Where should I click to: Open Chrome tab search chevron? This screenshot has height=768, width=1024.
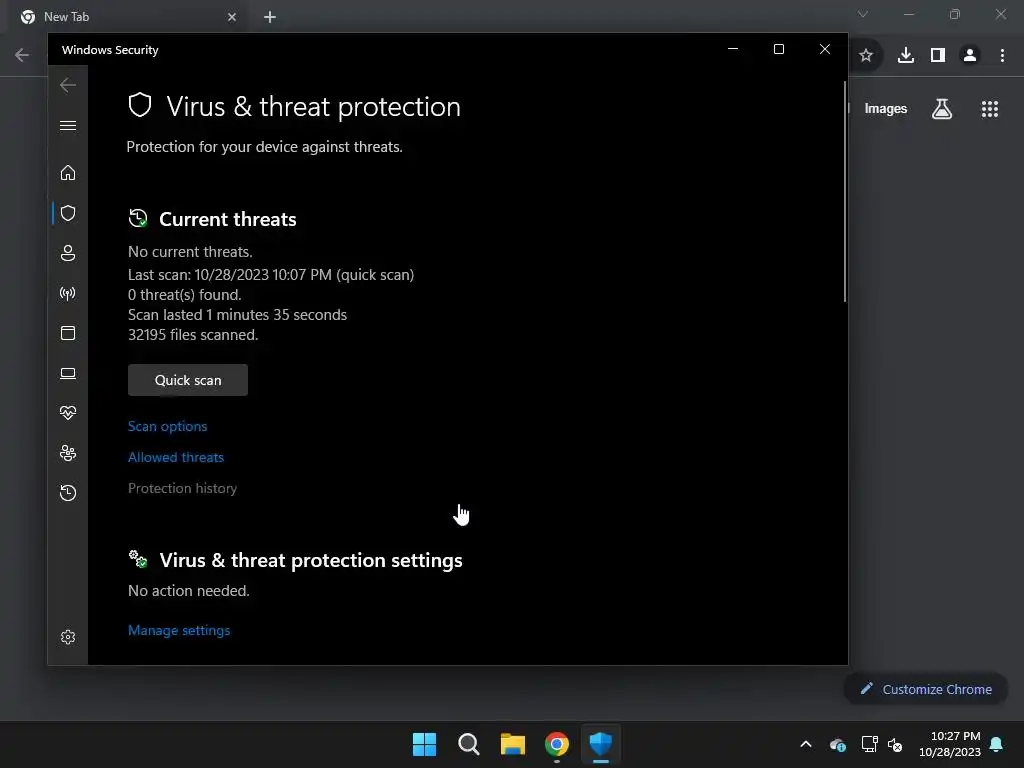[x=863, y=14]
